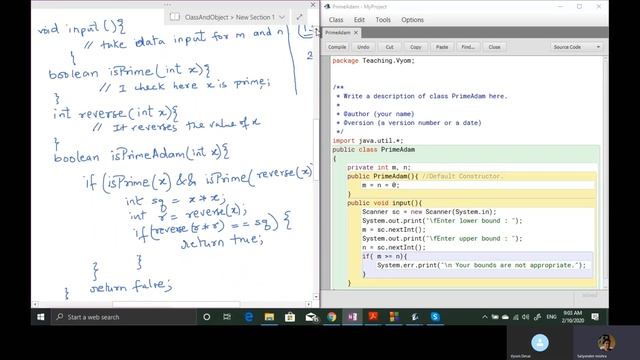Click the BlueJ app icon in title bar
The image size is (640, 360).
(327, 7)
